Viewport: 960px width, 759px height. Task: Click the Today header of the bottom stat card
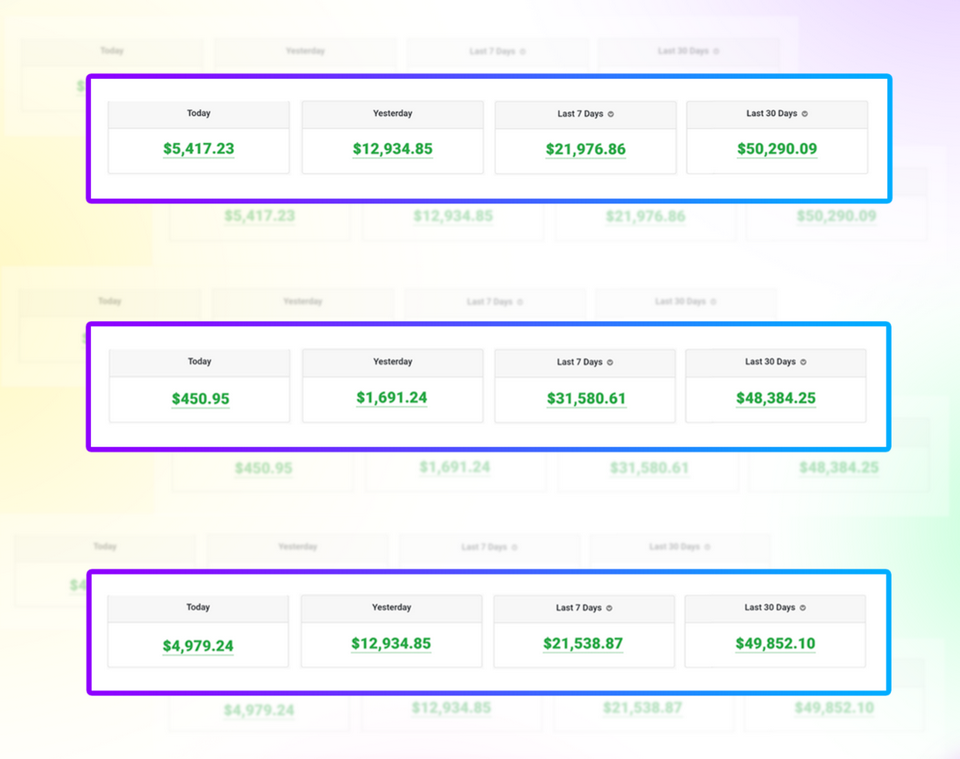click(x=198, y=607)
